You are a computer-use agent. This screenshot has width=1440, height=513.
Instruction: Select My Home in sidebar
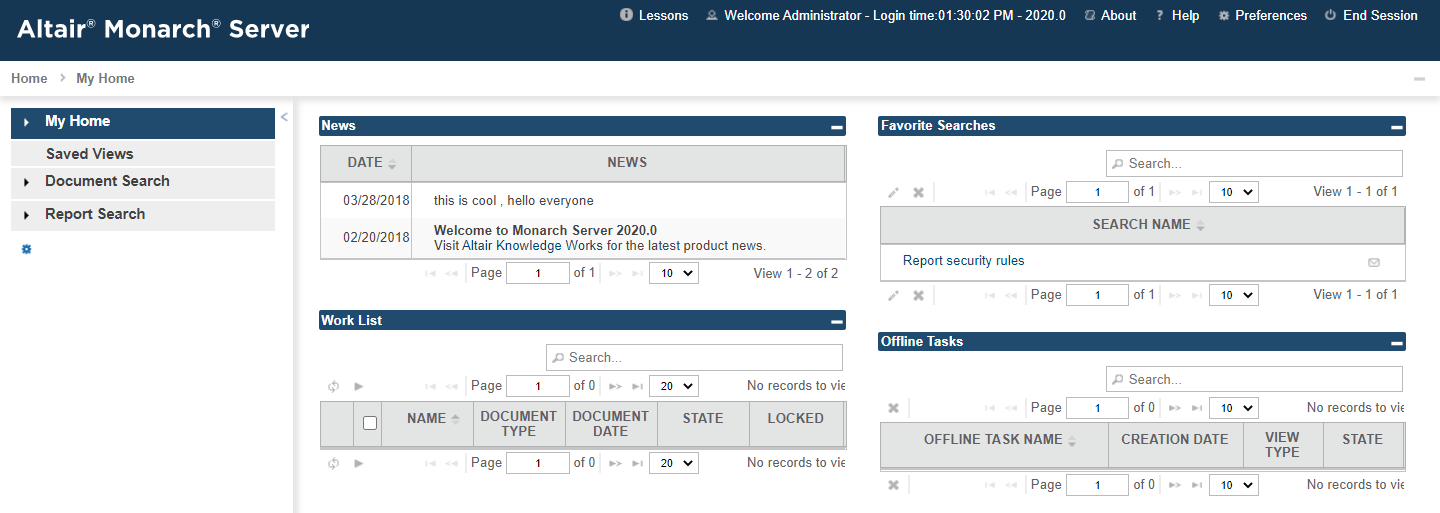click(143, 122)
